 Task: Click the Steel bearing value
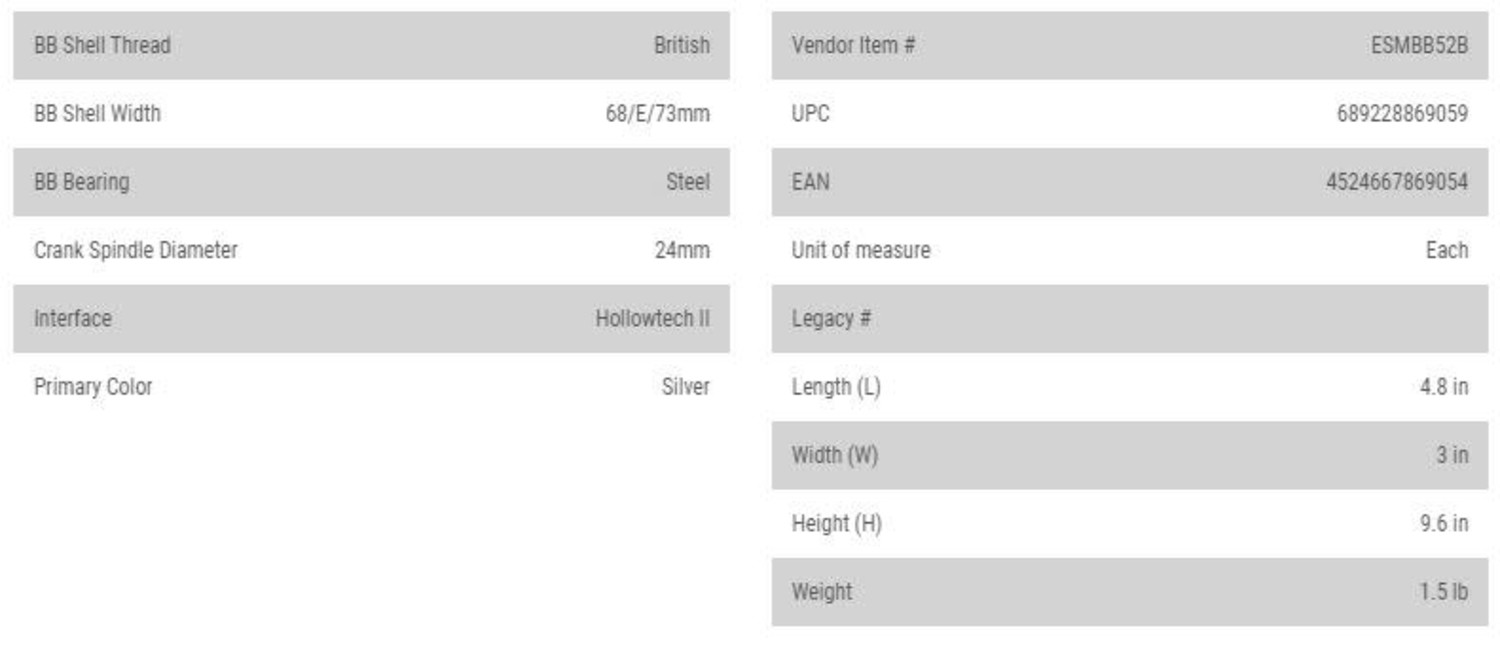pos(688,182)
